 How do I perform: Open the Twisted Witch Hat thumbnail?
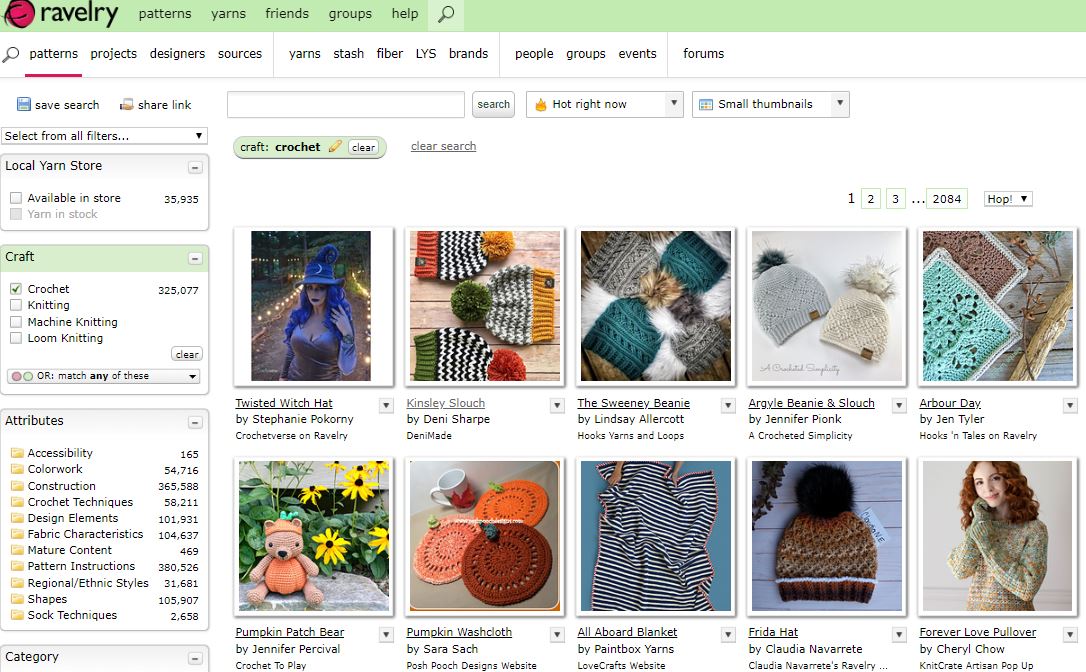311,306
